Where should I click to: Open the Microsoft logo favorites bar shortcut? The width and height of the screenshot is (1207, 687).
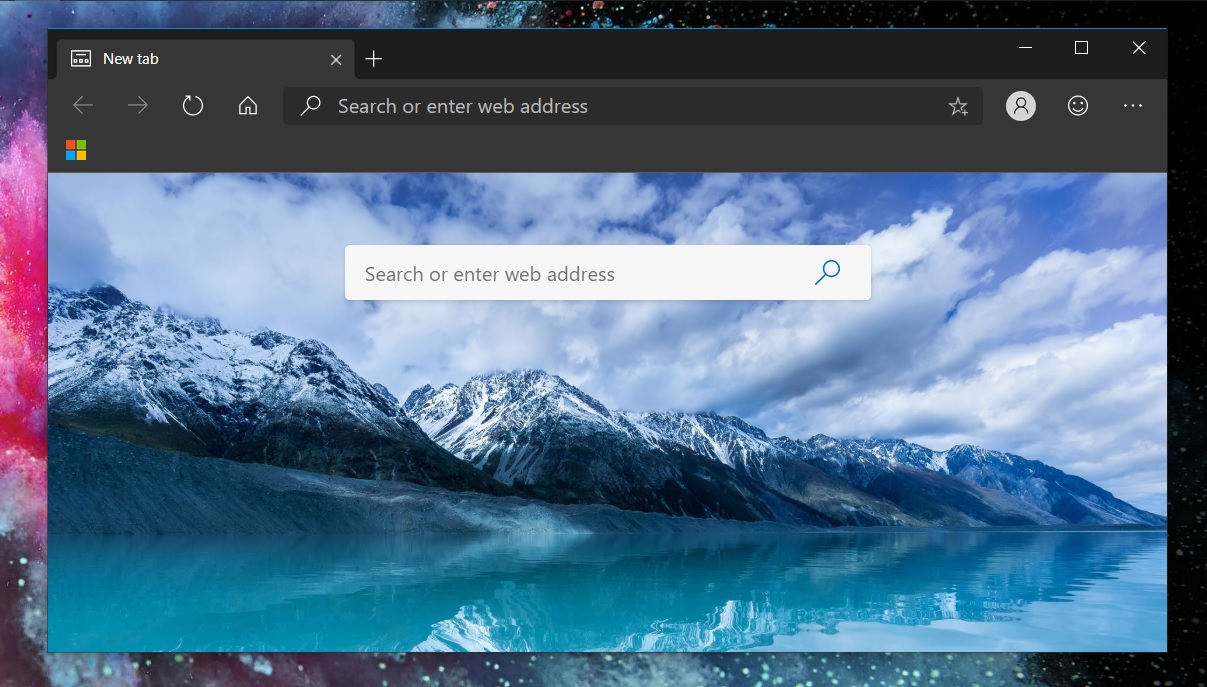pos(76,150)
